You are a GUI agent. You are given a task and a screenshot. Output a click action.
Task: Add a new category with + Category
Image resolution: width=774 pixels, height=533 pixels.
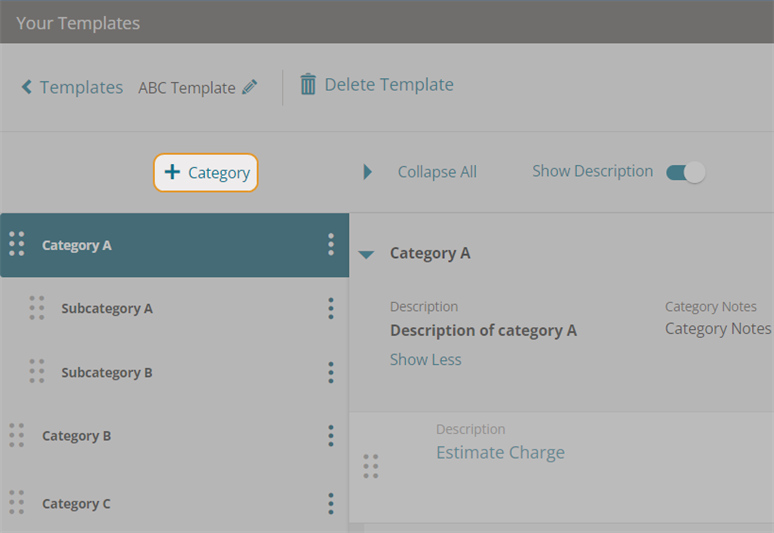[206, 173]
